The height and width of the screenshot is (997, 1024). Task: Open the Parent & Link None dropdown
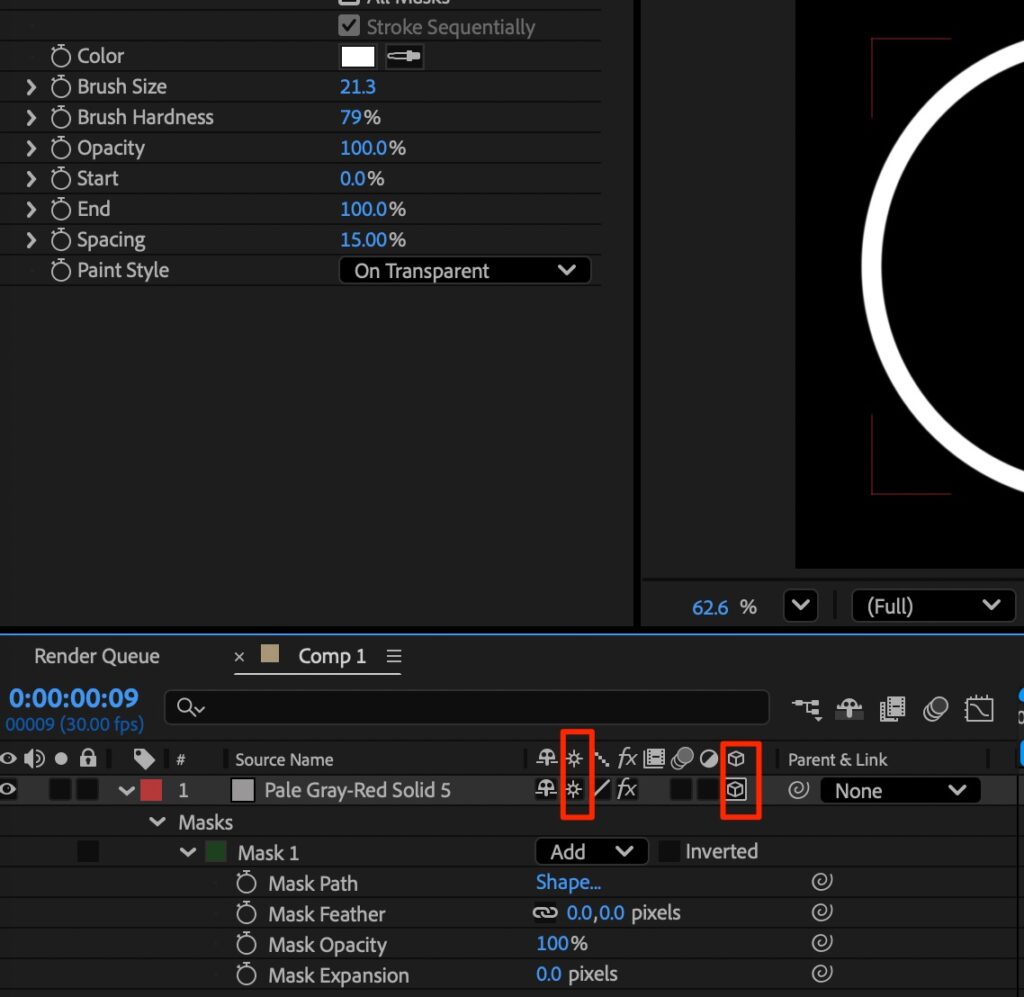pyautogui.click(x=900, y=790)
